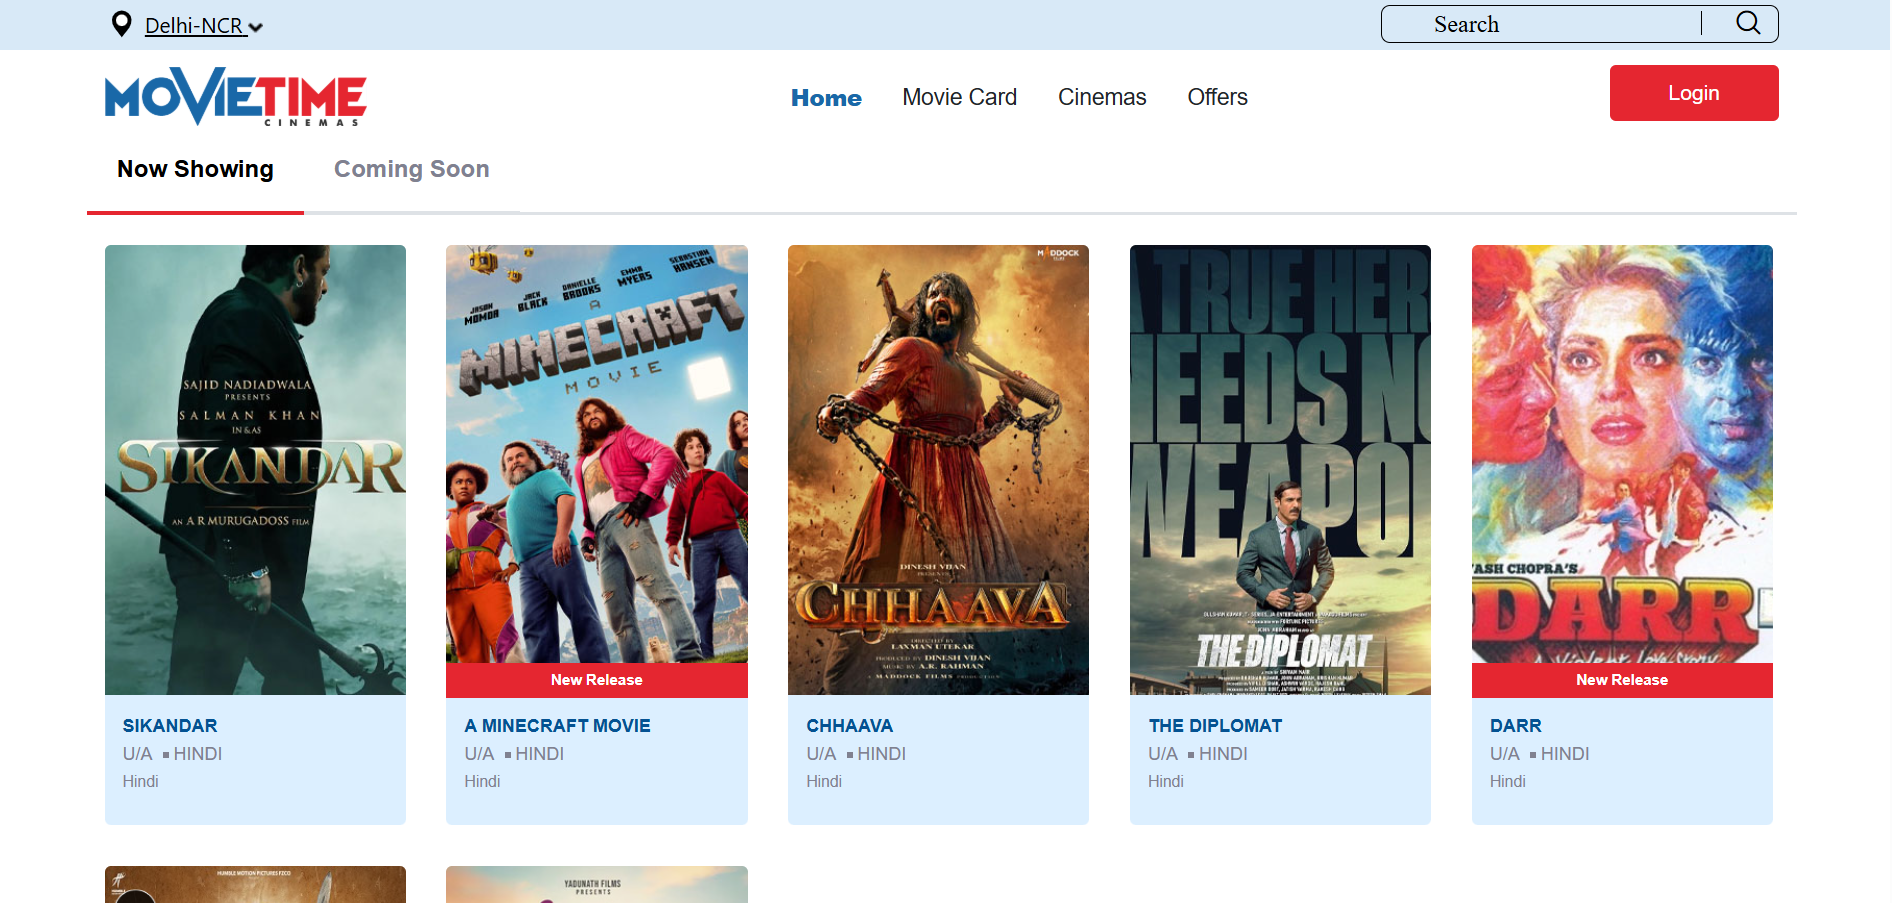Screen dimensions: 1892x903
Task: Click the HINDI label under A Minecraft Movie
Action: pos(540,754)
